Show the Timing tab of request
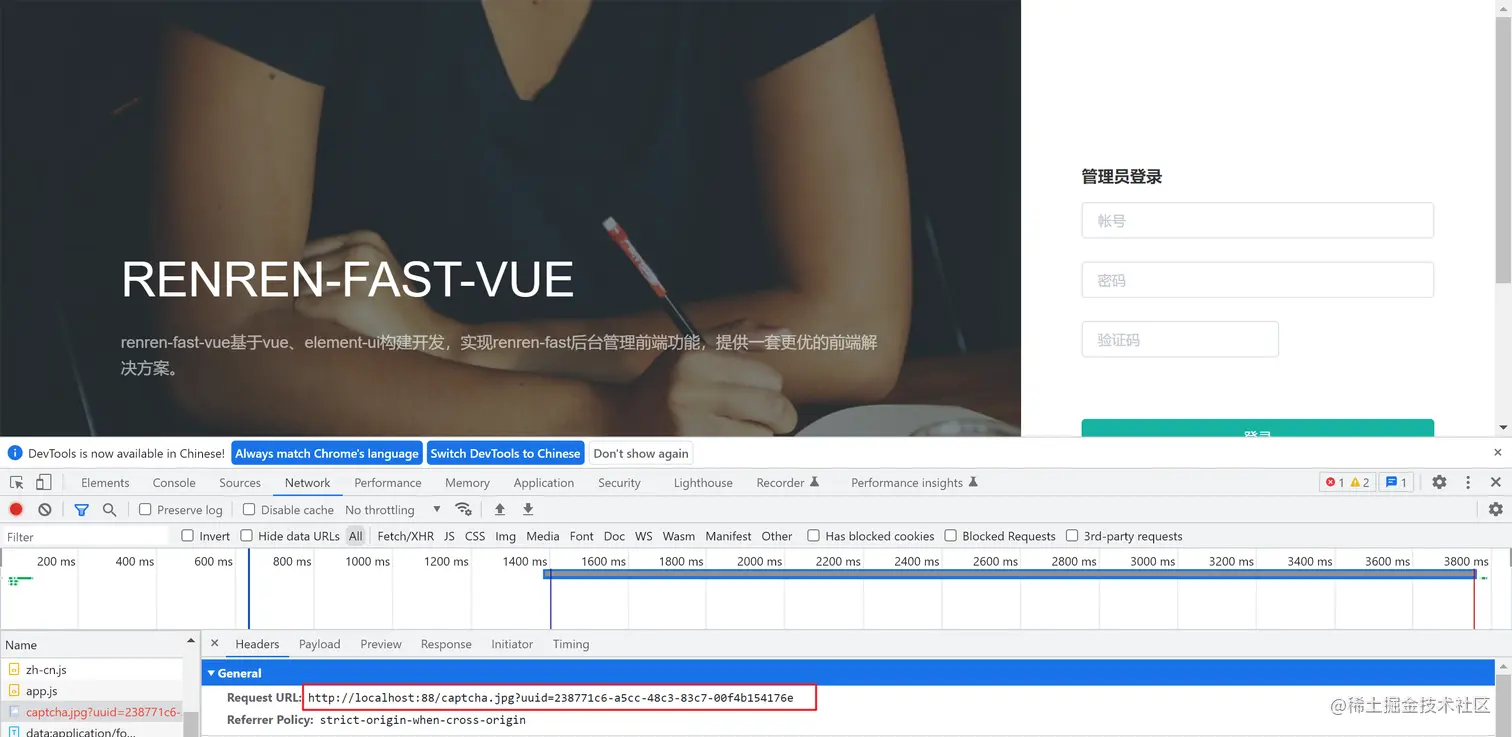The width and height of the screenshot is (1512, 737). (571, 644)
